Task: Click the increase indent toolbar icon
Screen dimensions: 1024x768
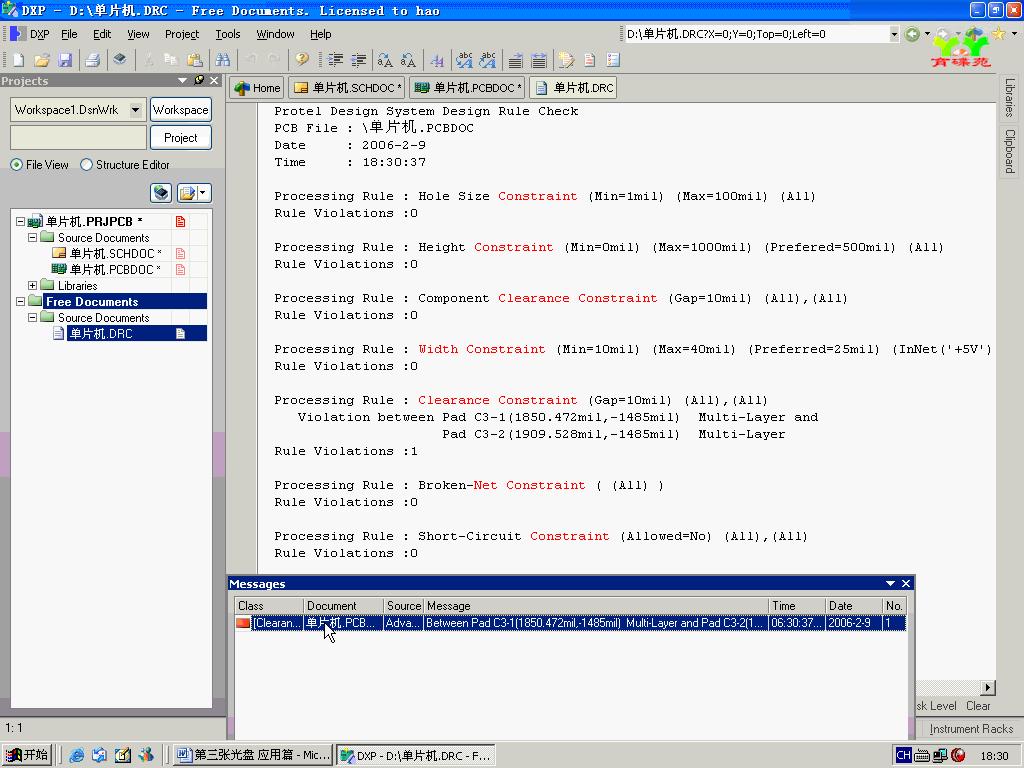Action: coord(336,60)
